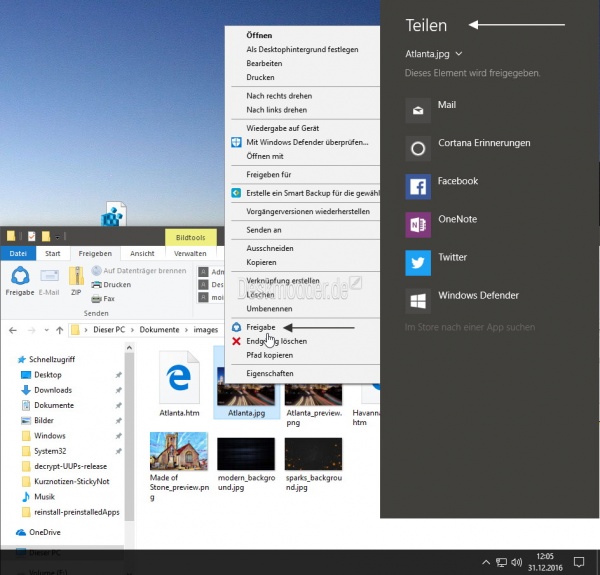Switch to the Ansicht ribbon tab
The width and height of the screenshot is (600, 575).
pos(142,254)
